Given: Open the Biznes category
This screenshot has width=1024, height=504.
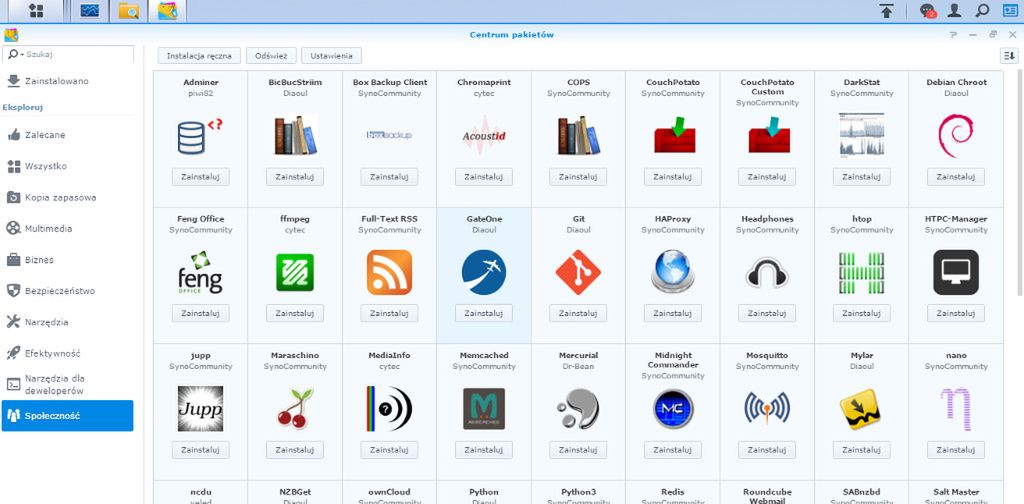Looking at the screenshot, I should 67,260.
